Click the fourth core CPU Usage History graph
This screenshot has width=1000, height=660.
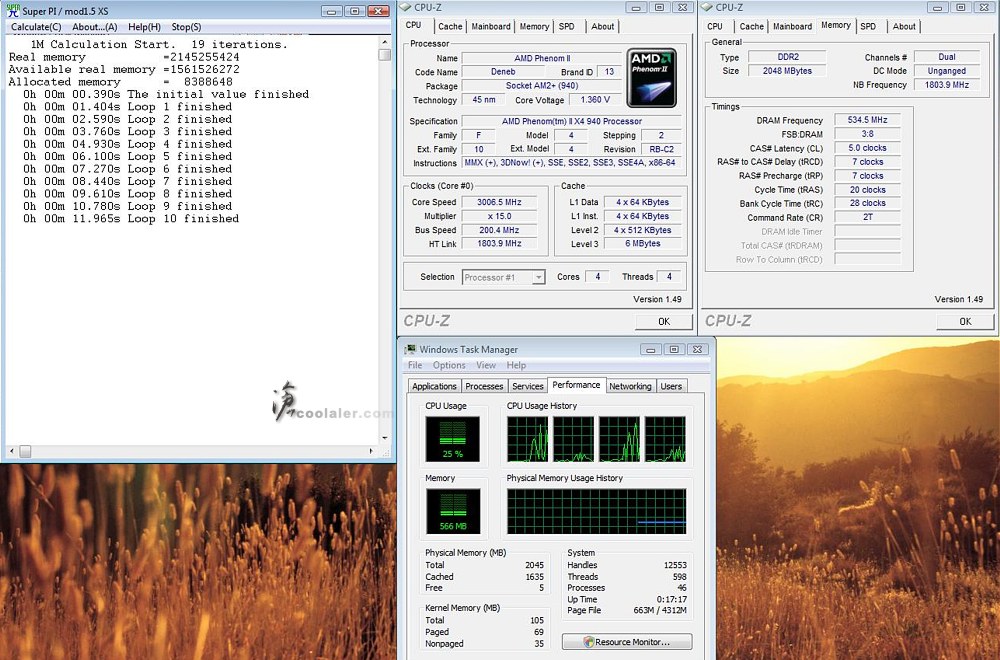(x=665, y=439)
